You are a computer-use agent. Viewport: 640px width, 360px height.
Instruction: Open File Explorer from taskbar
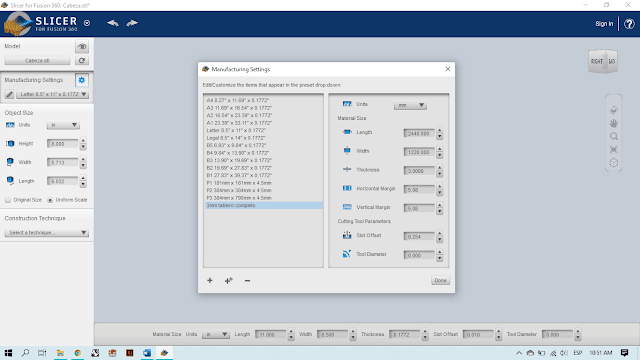click(x=60, y=353)
